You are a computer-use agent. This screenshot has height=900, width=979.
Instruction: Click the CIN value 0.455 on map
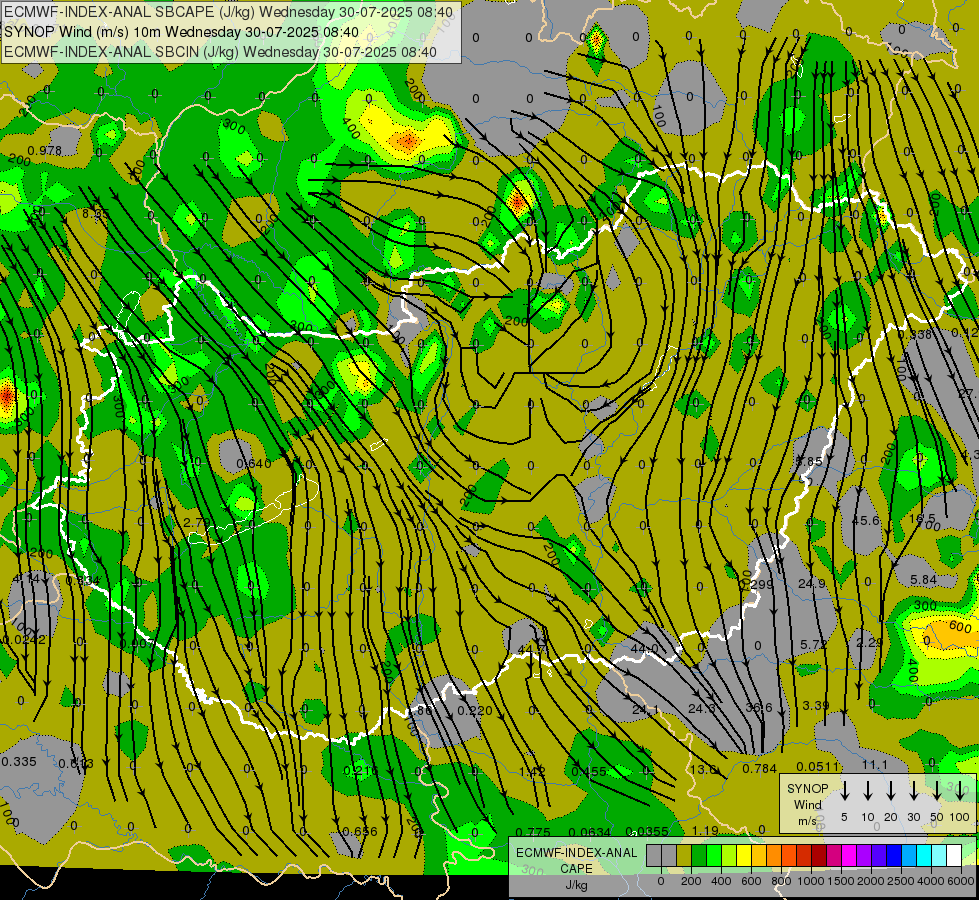click(x=589, y=771)
